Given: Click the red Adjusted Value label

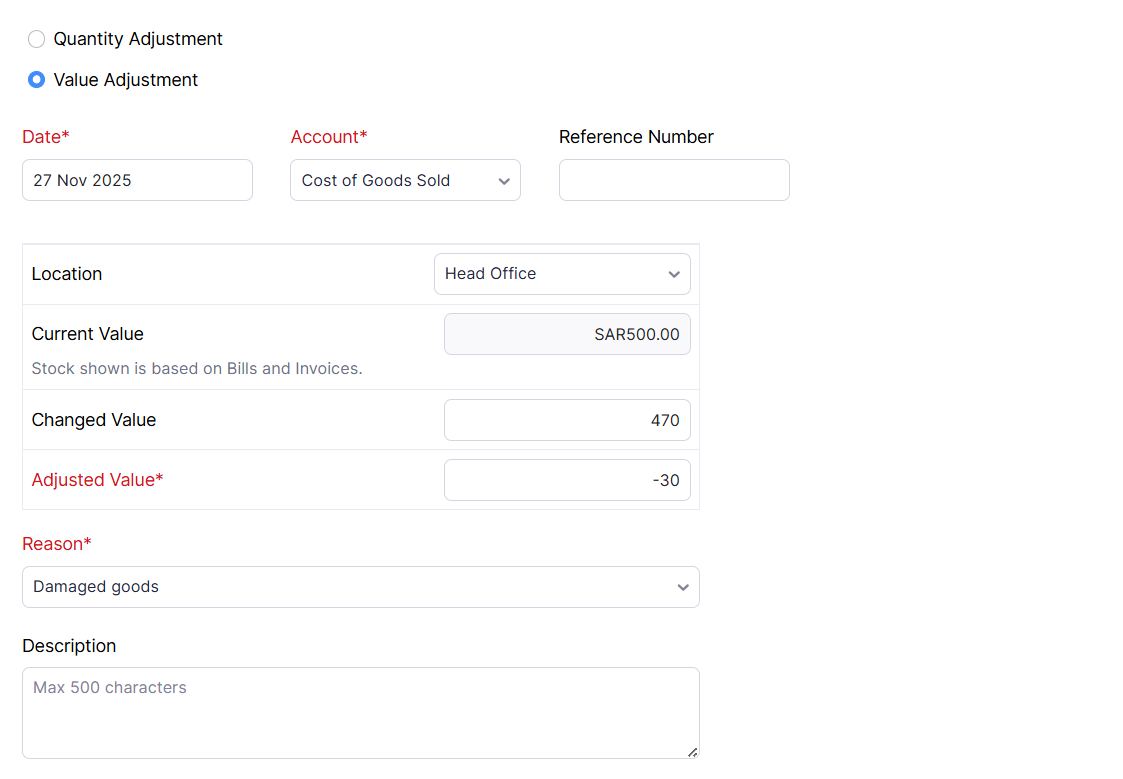Looking at the screenshot, I should point(97,480).
